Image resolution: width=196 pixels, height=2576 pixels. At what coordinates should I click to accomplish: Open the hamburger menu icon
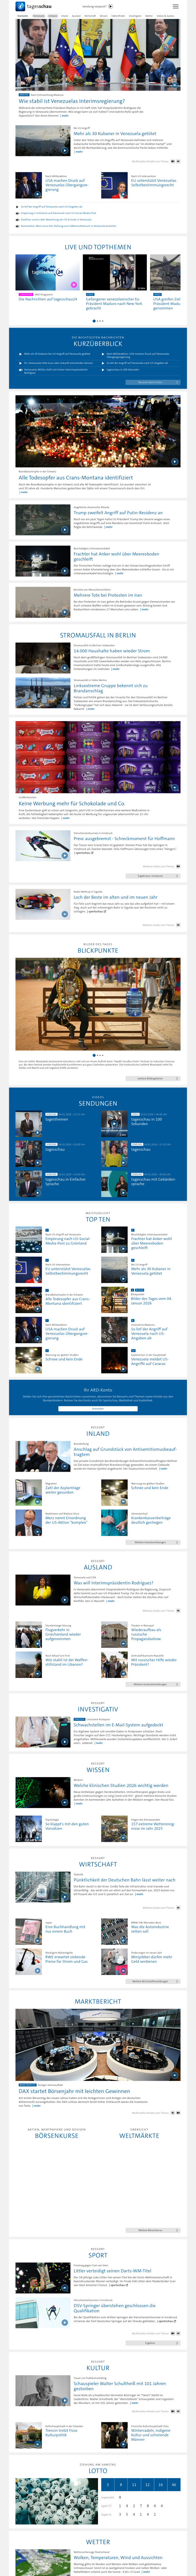(176, 6)
